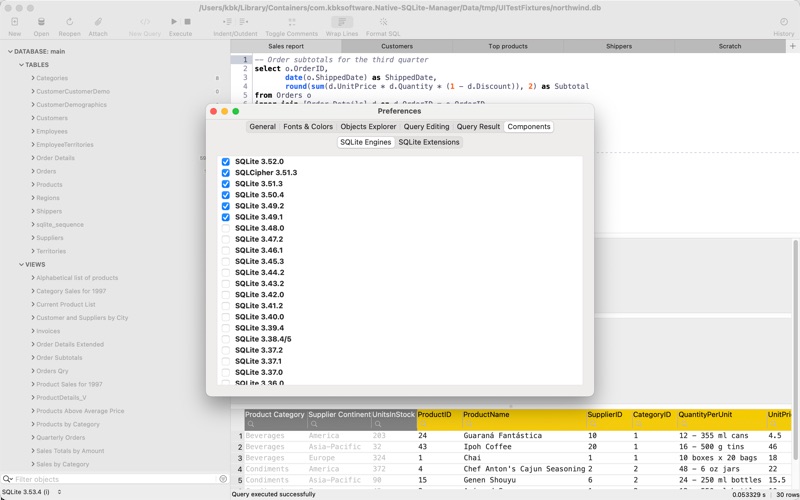Uncheck the SQLite 3.52.0 engine
The height and width of the screenshot is (500, 800).
[226, 162]
